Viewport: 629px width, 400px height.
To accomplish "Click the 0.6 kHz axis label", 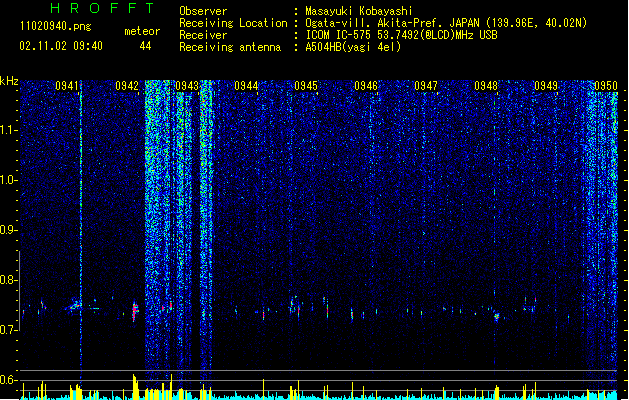I will pyautogui.click(x=9, y=380).
